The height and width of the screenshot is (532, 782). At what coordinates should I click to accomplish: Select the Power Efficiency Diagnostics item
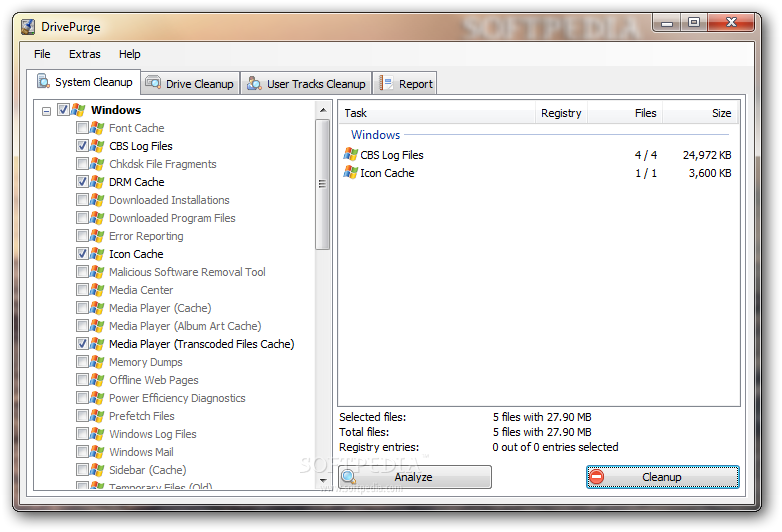(x=177, y=398)
